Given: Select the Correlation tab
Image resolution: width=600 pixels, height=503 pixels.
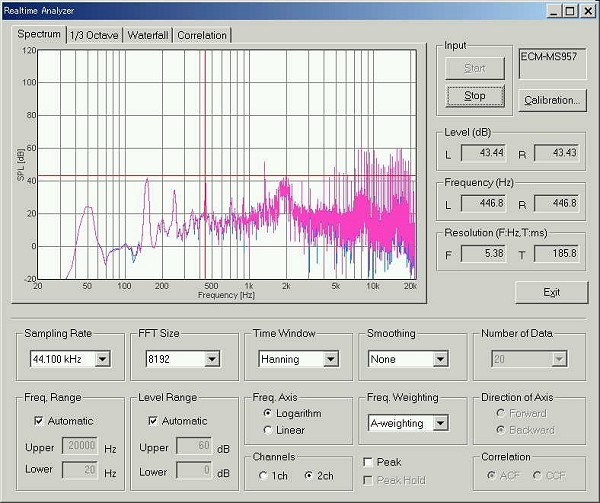Looking at the screenshot, I should coord(203,35).
